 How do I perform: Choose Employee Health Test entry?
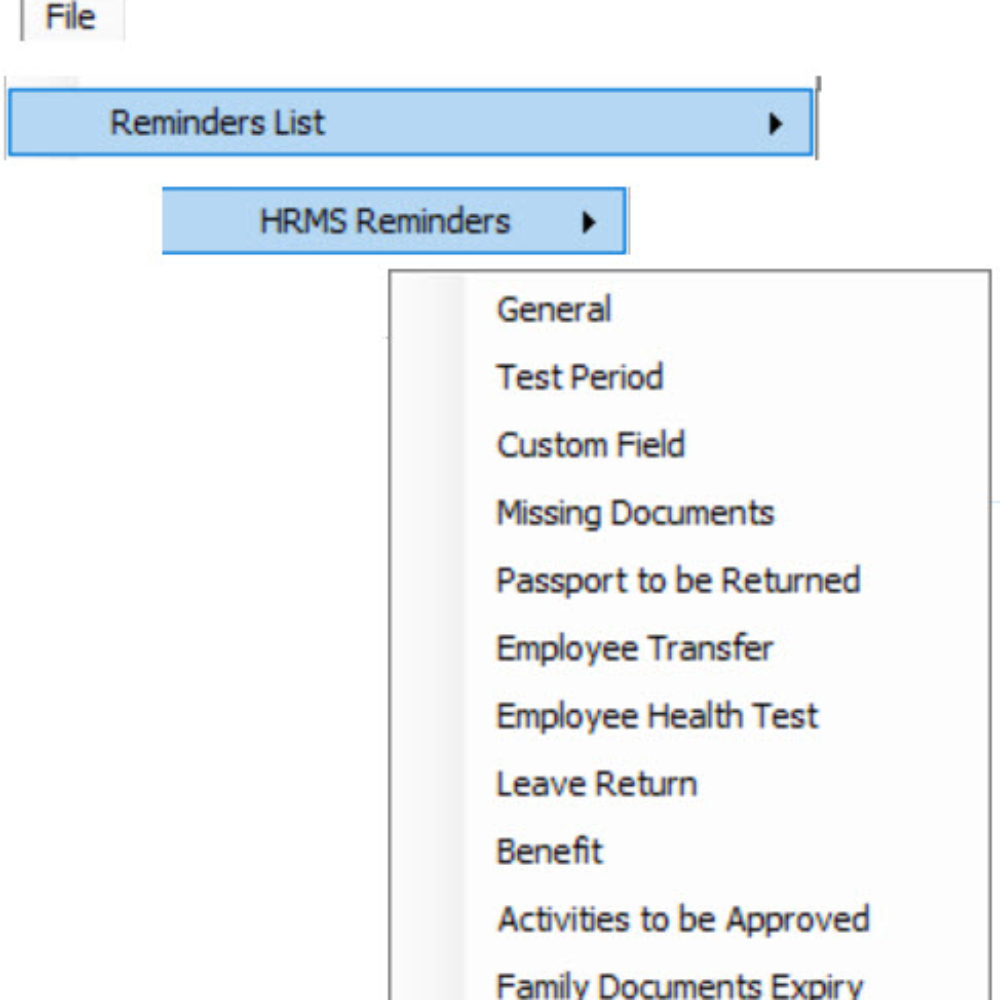click(657, 716)
